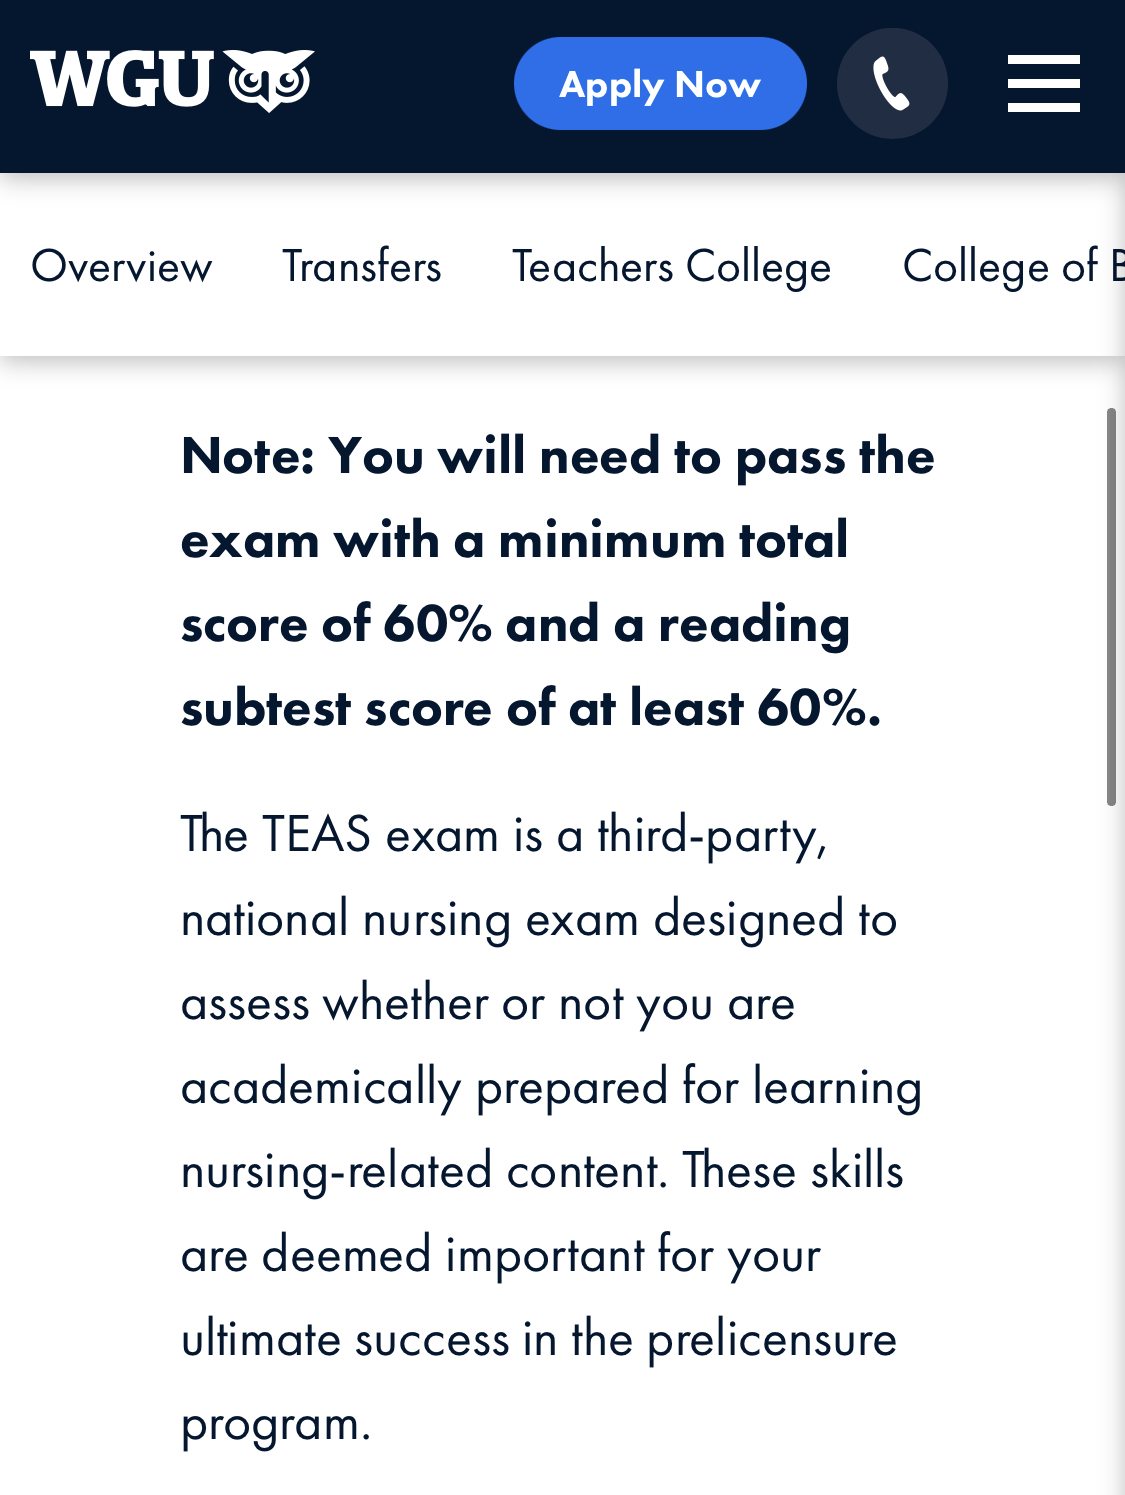Click the WGU owl logo
The width and height of the screenshot is (1125, 1495).
(x=270, y=80)
